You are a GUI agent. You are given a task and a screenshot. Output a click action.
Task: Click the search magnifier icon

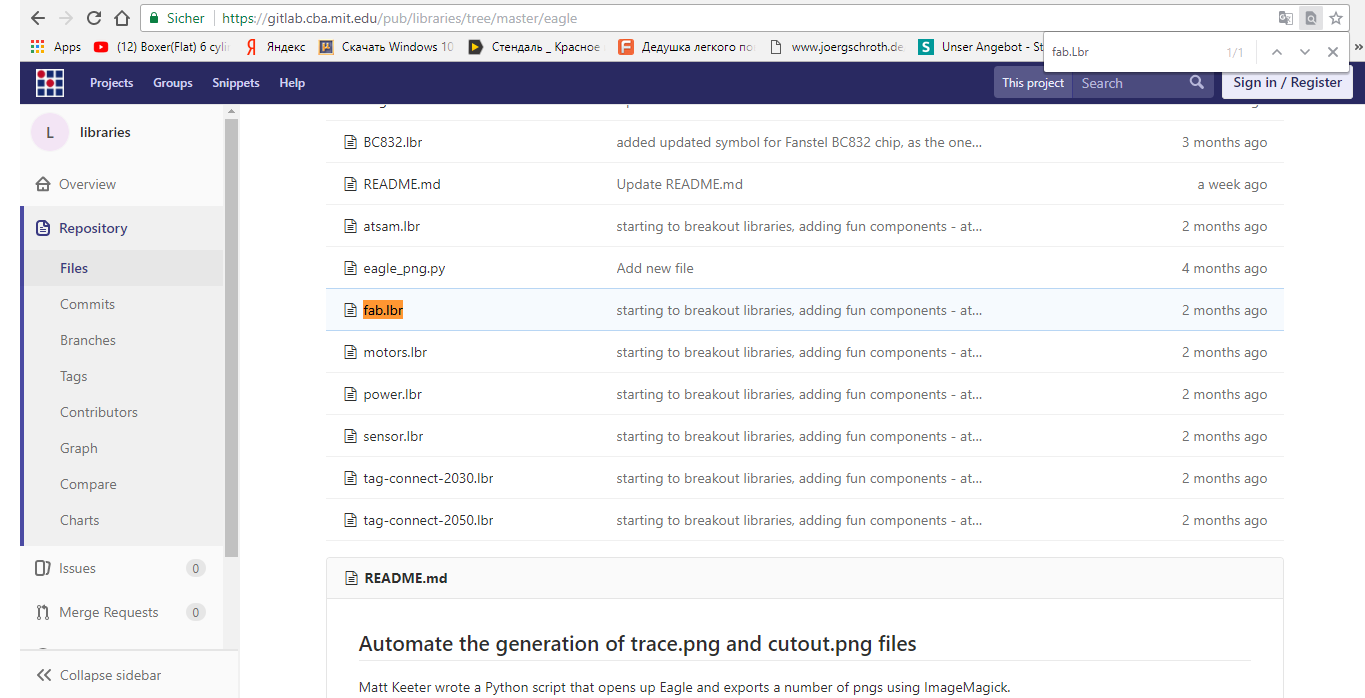[x=1197, y=83]
